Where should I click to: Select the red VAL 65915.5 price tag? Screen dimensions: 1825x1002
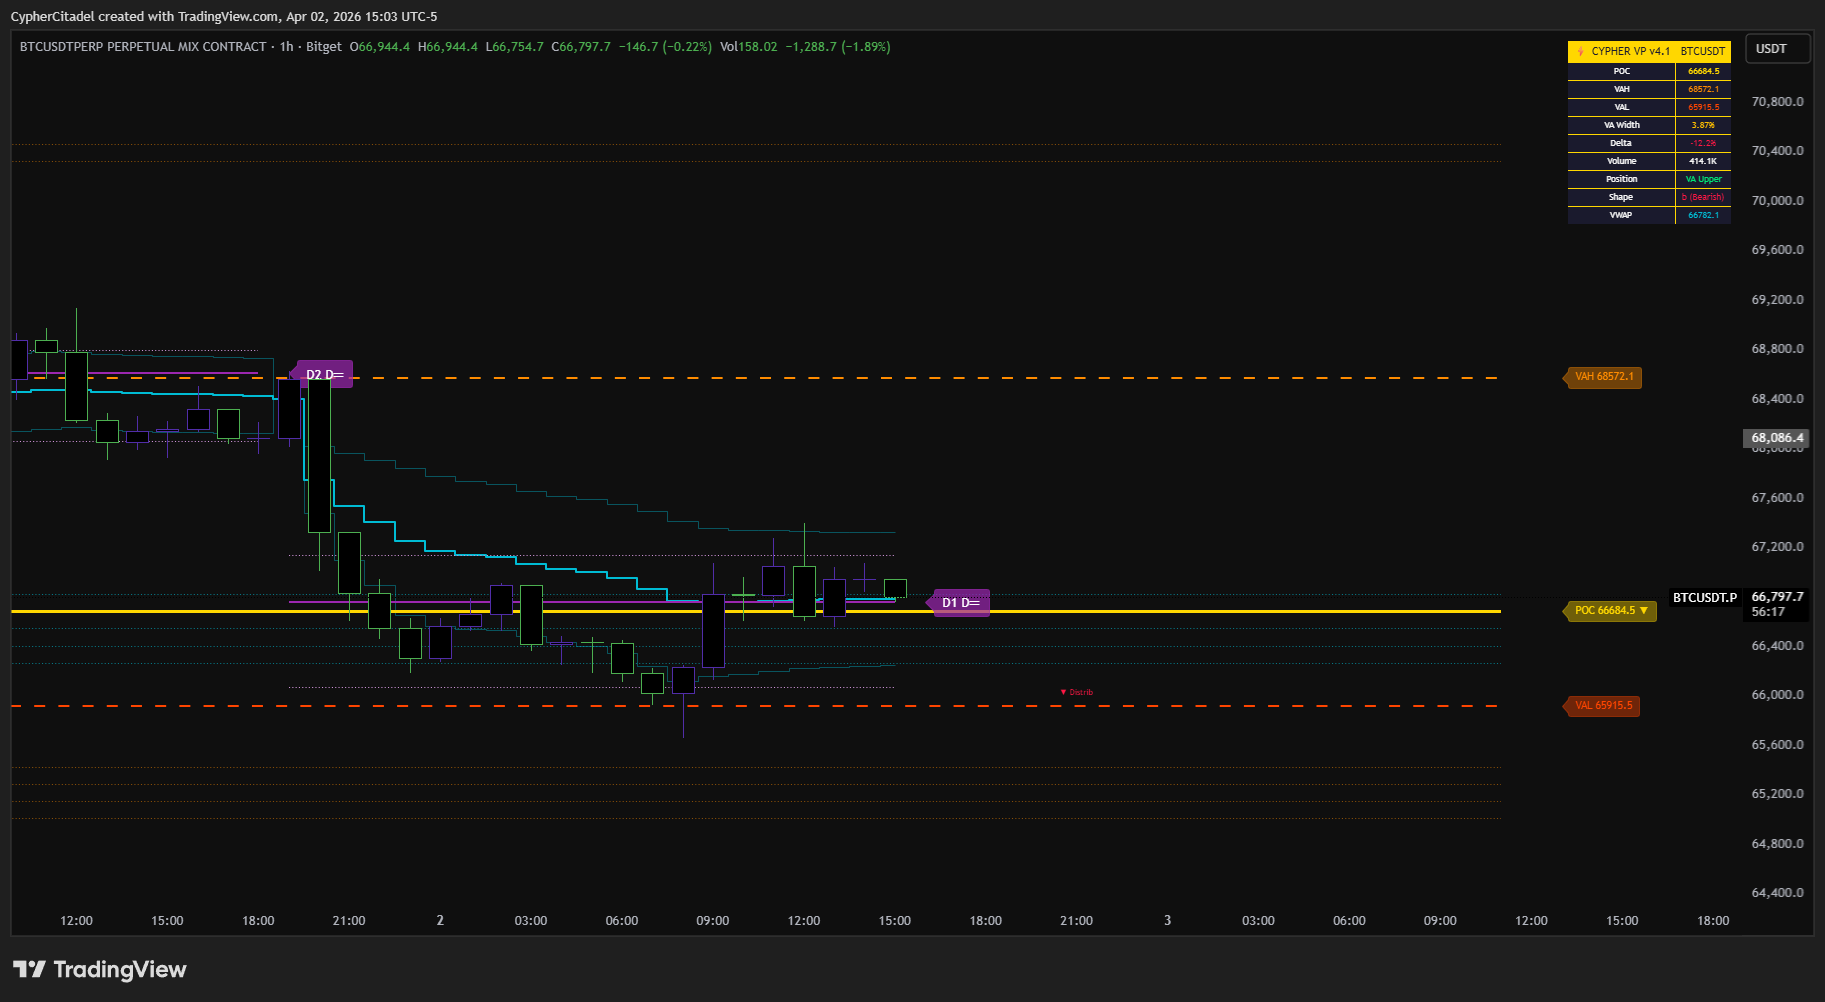[x=1602, y=706]
